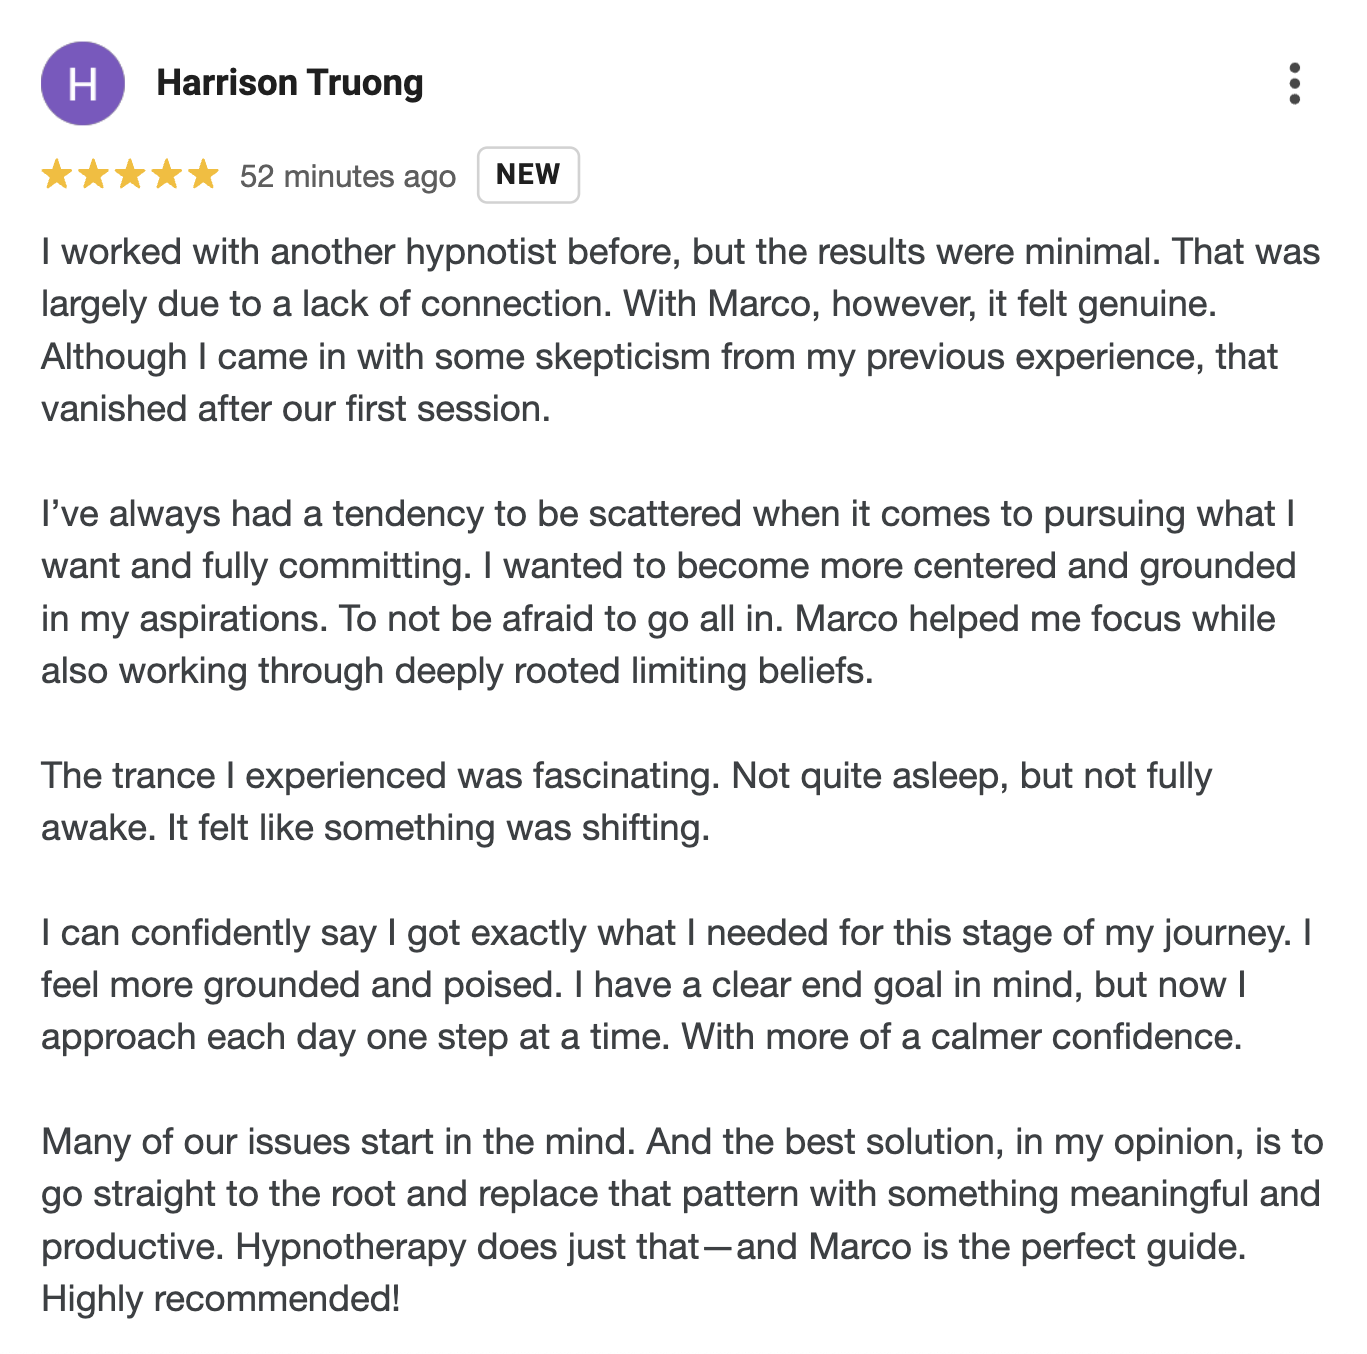Open the three-dot more options menu
1367x1354 pixels.
click(x=1294, y=84)
